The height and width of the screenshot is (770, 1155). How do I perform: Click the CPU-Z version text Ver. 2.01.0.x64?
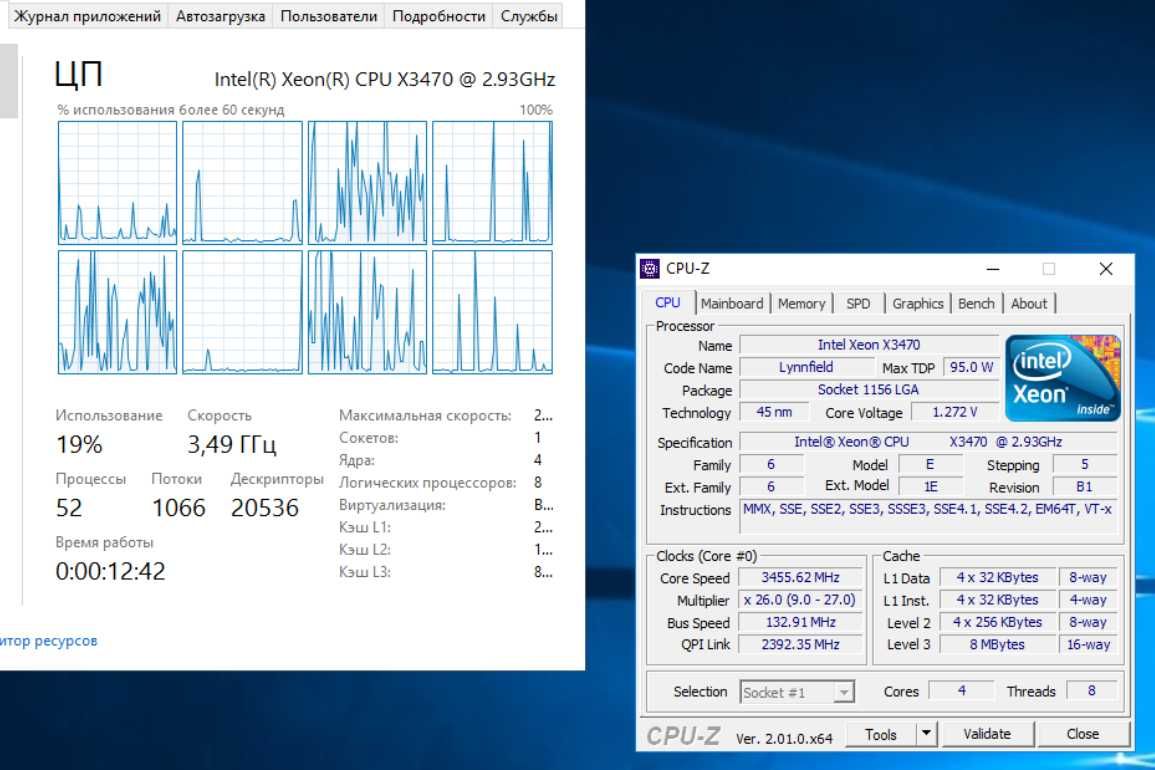point(784,738)
